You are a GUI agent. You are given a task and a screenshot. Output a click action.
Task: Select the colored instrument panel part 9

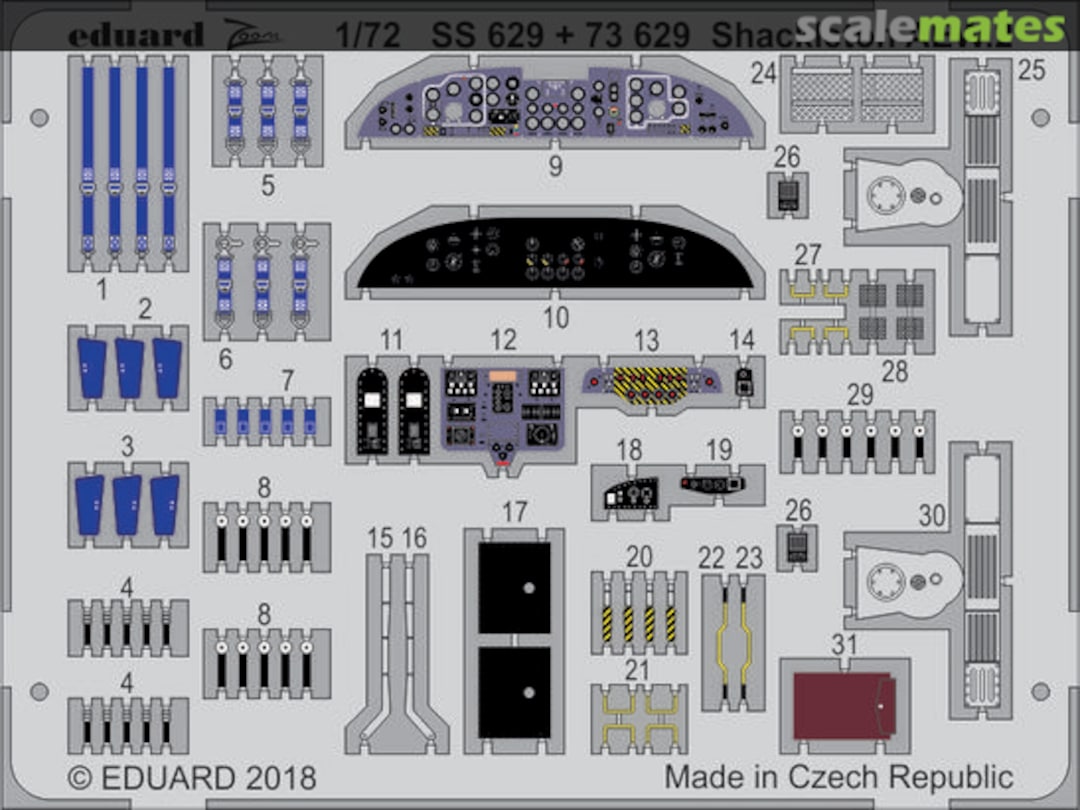click(555, 104)
